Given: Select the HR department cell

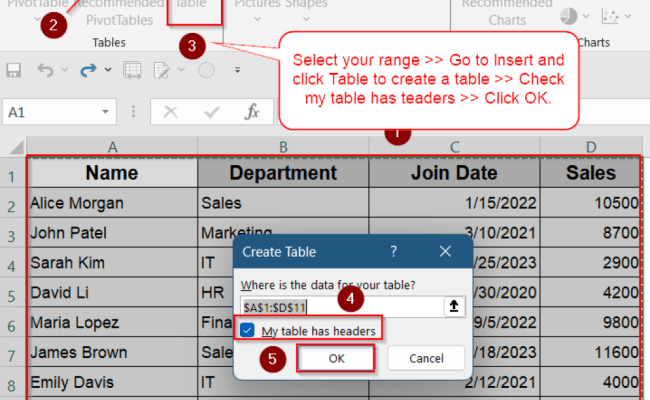Looking at the screenshot, I should point(216,292).
